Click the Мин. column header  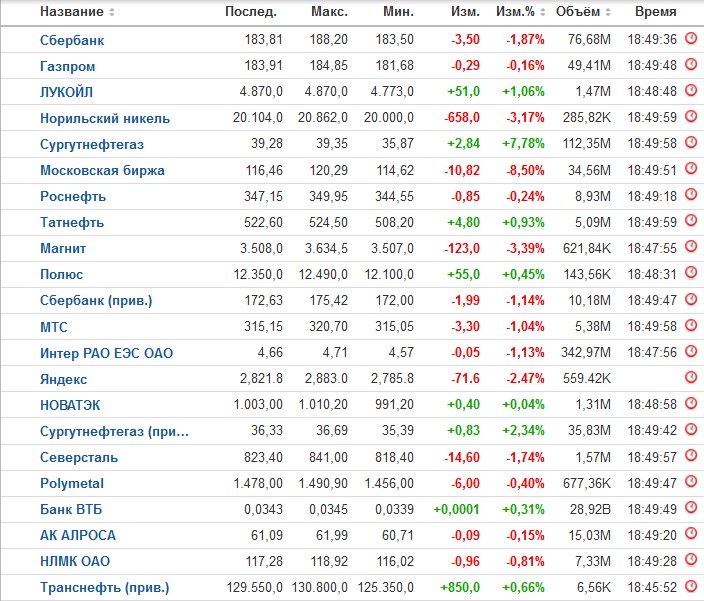[398, 12]
